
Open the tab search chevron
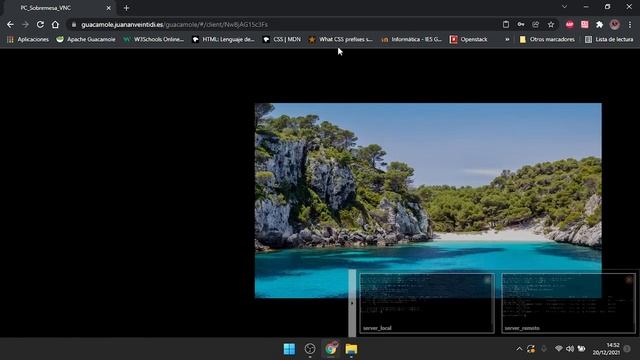coord(564,7)
